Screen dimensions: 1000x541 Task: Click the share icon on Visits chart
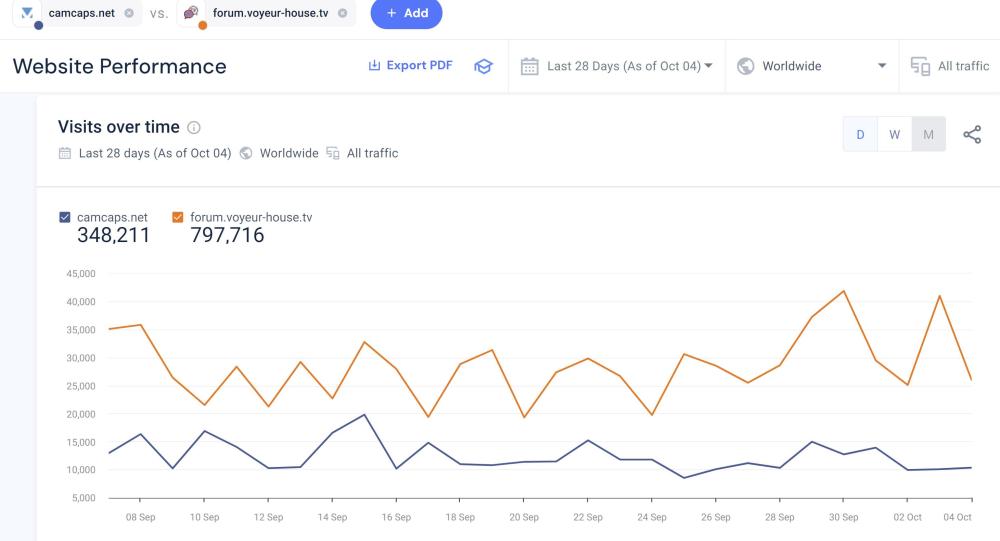[x=971, y=135]
